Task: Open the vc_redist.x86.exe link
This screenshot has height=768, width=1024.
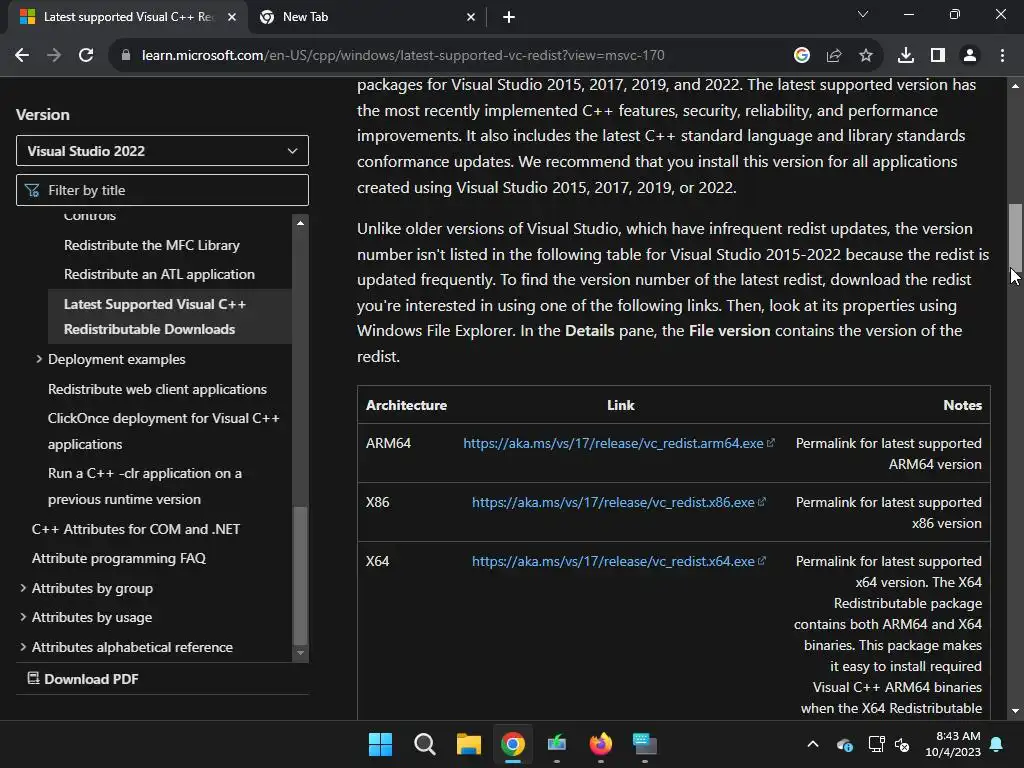Action: pyautogui.click(x=618, y=502)
